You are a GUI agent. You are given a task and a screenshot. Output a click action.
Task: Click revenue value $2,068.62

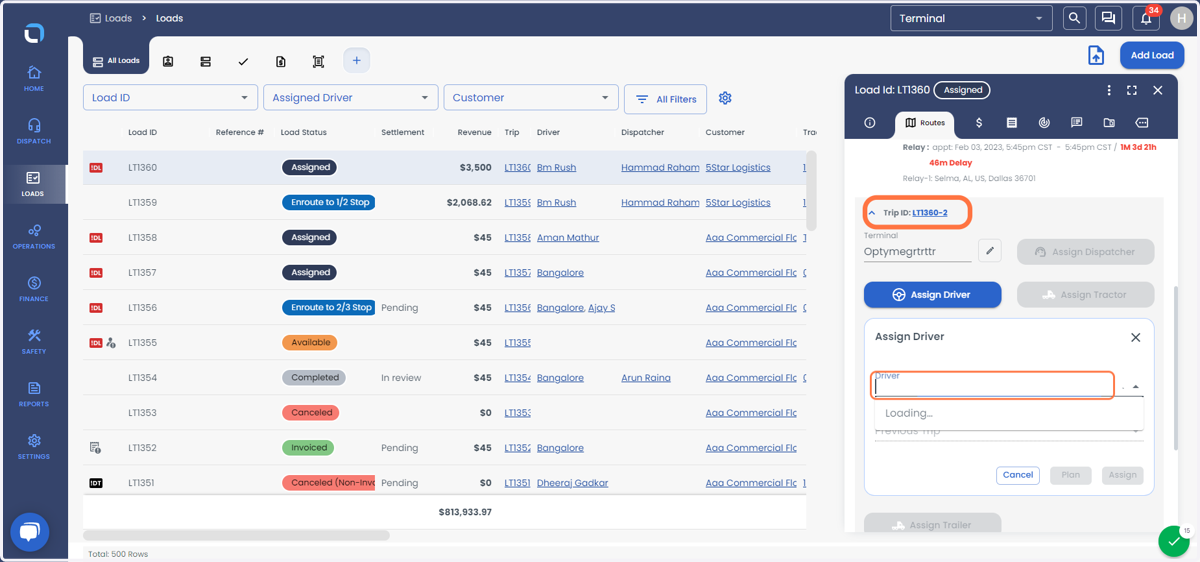[x=469, y=203]
